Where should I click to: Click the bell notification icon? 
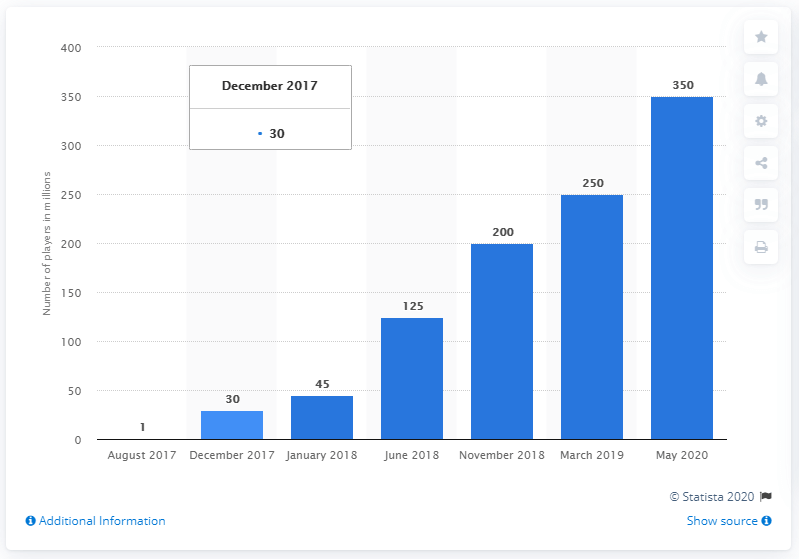[x=761, y=79]
